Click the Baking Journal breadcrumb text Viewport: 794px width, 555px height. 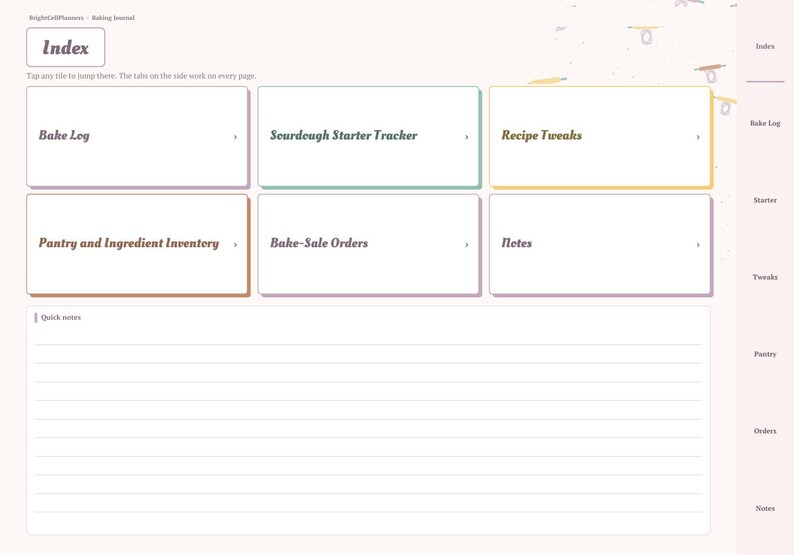click(113, 18)
